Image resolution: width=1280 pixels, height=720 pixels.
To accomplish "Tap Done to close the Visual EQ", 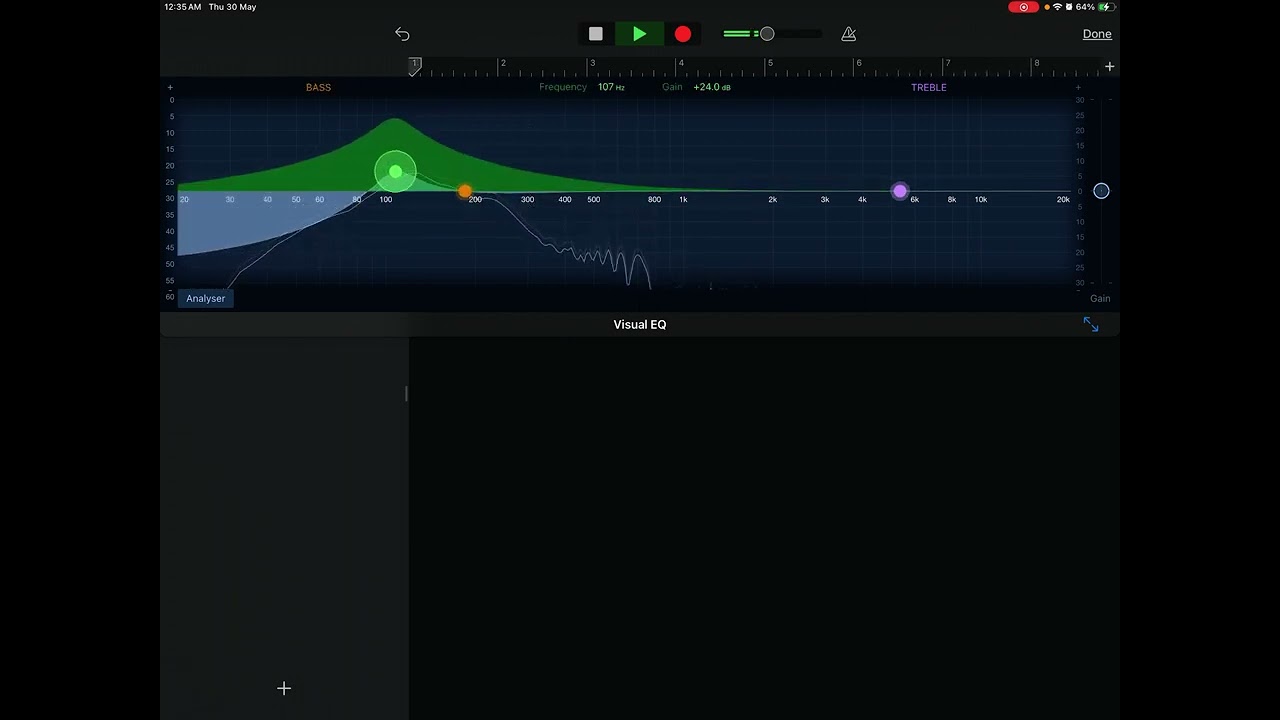I will (x=1097, y=34).
